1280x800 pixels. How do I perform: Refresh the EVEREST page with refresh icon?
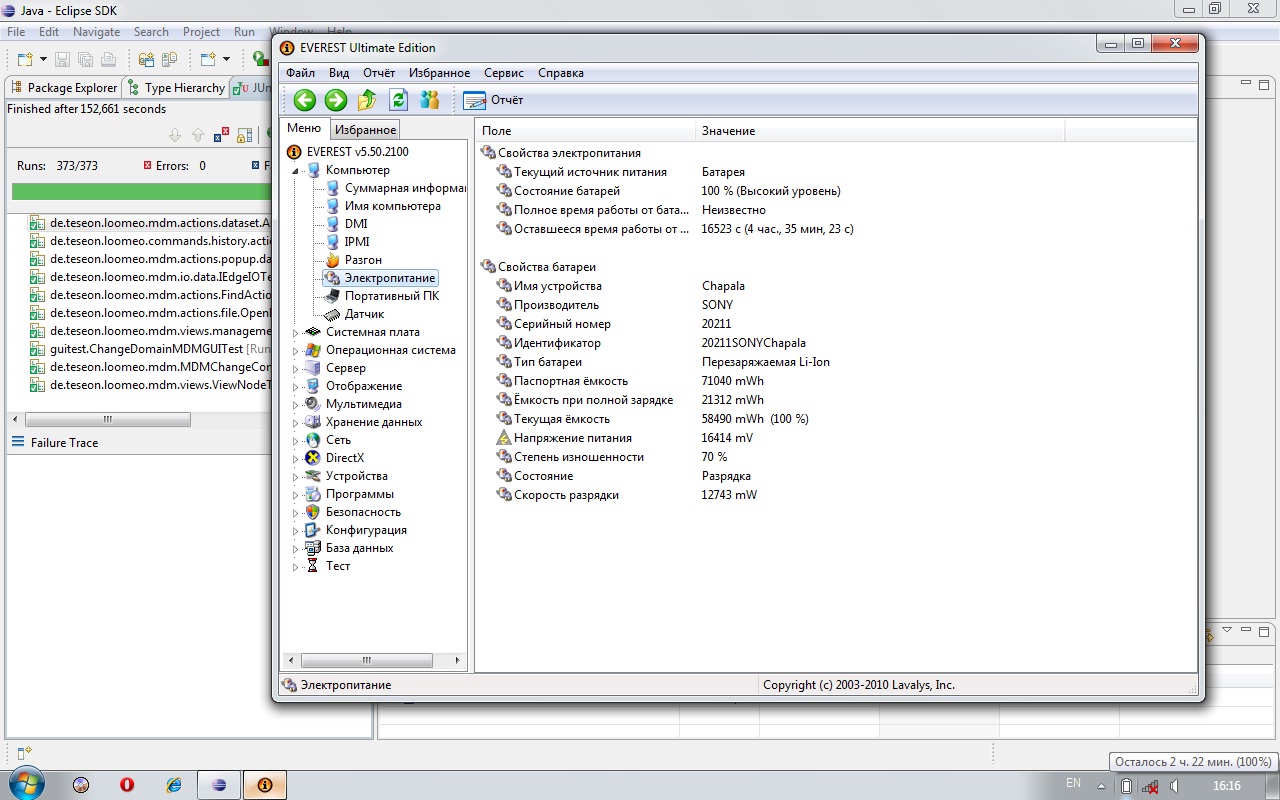pyautogui.click(x=398, y=99)
